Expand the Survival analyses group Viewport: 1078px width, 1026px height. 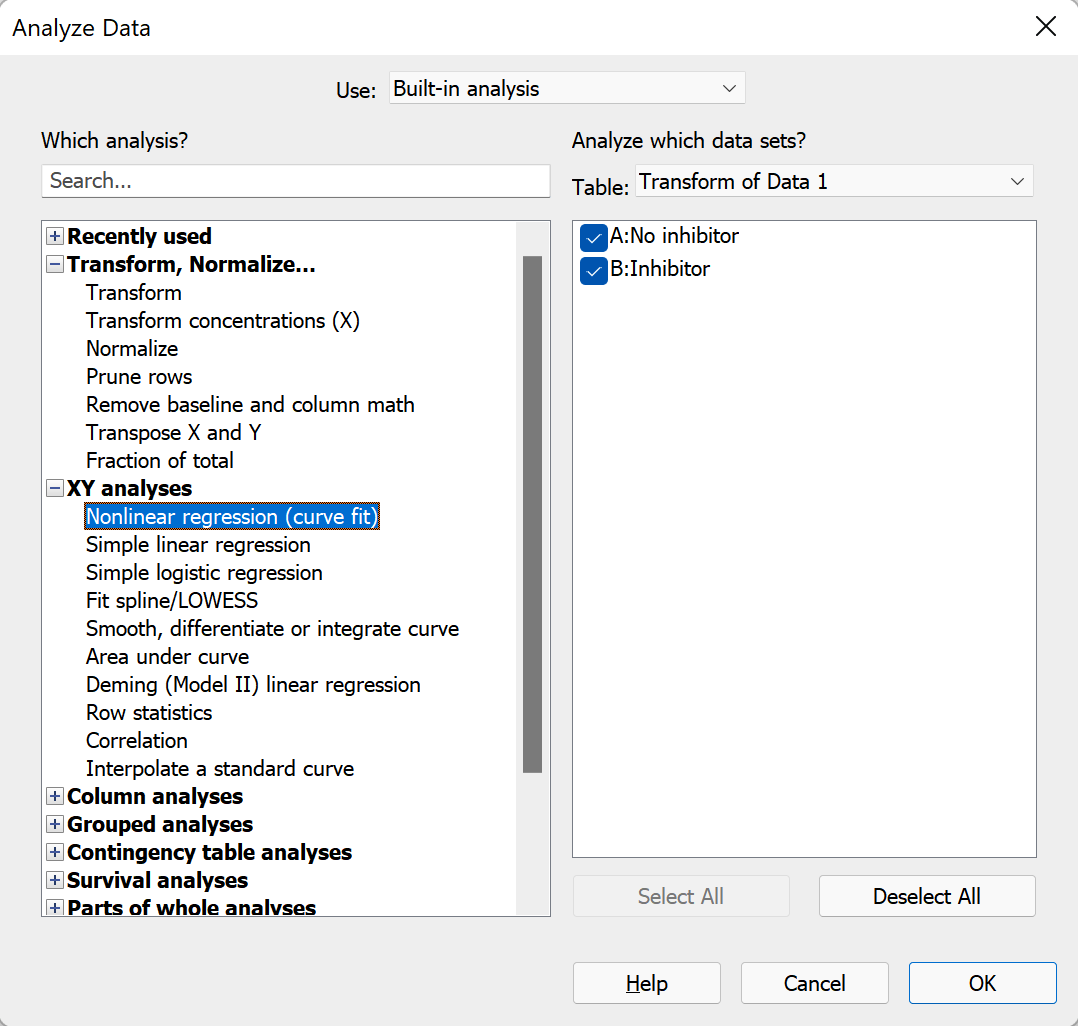click(55, 880)
